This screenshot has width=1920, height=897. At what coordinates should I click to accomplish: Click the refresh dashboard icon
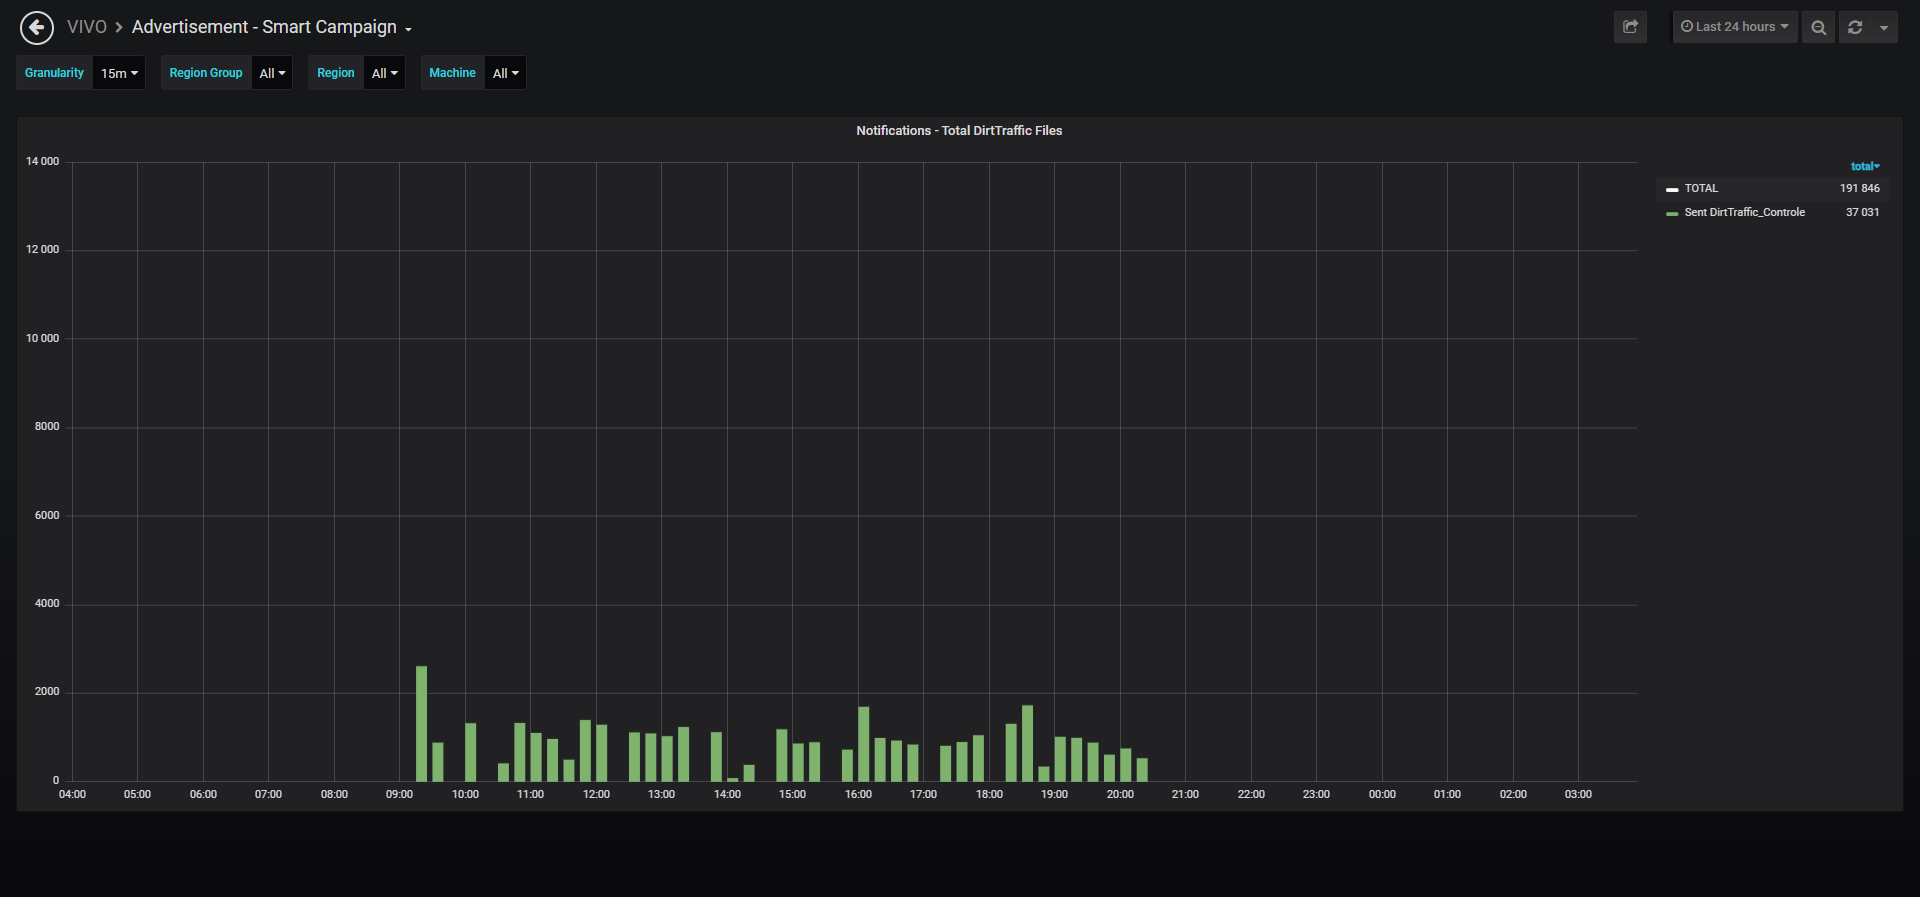tap(1855, 27)
